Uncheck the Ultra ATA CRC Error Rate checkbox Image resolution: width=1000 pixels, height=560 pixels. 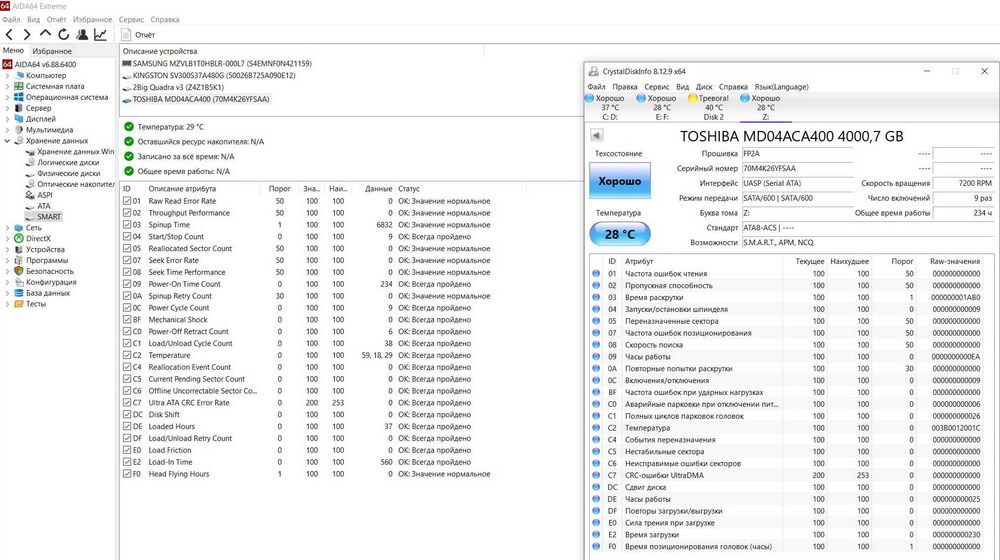pos(127,402)
